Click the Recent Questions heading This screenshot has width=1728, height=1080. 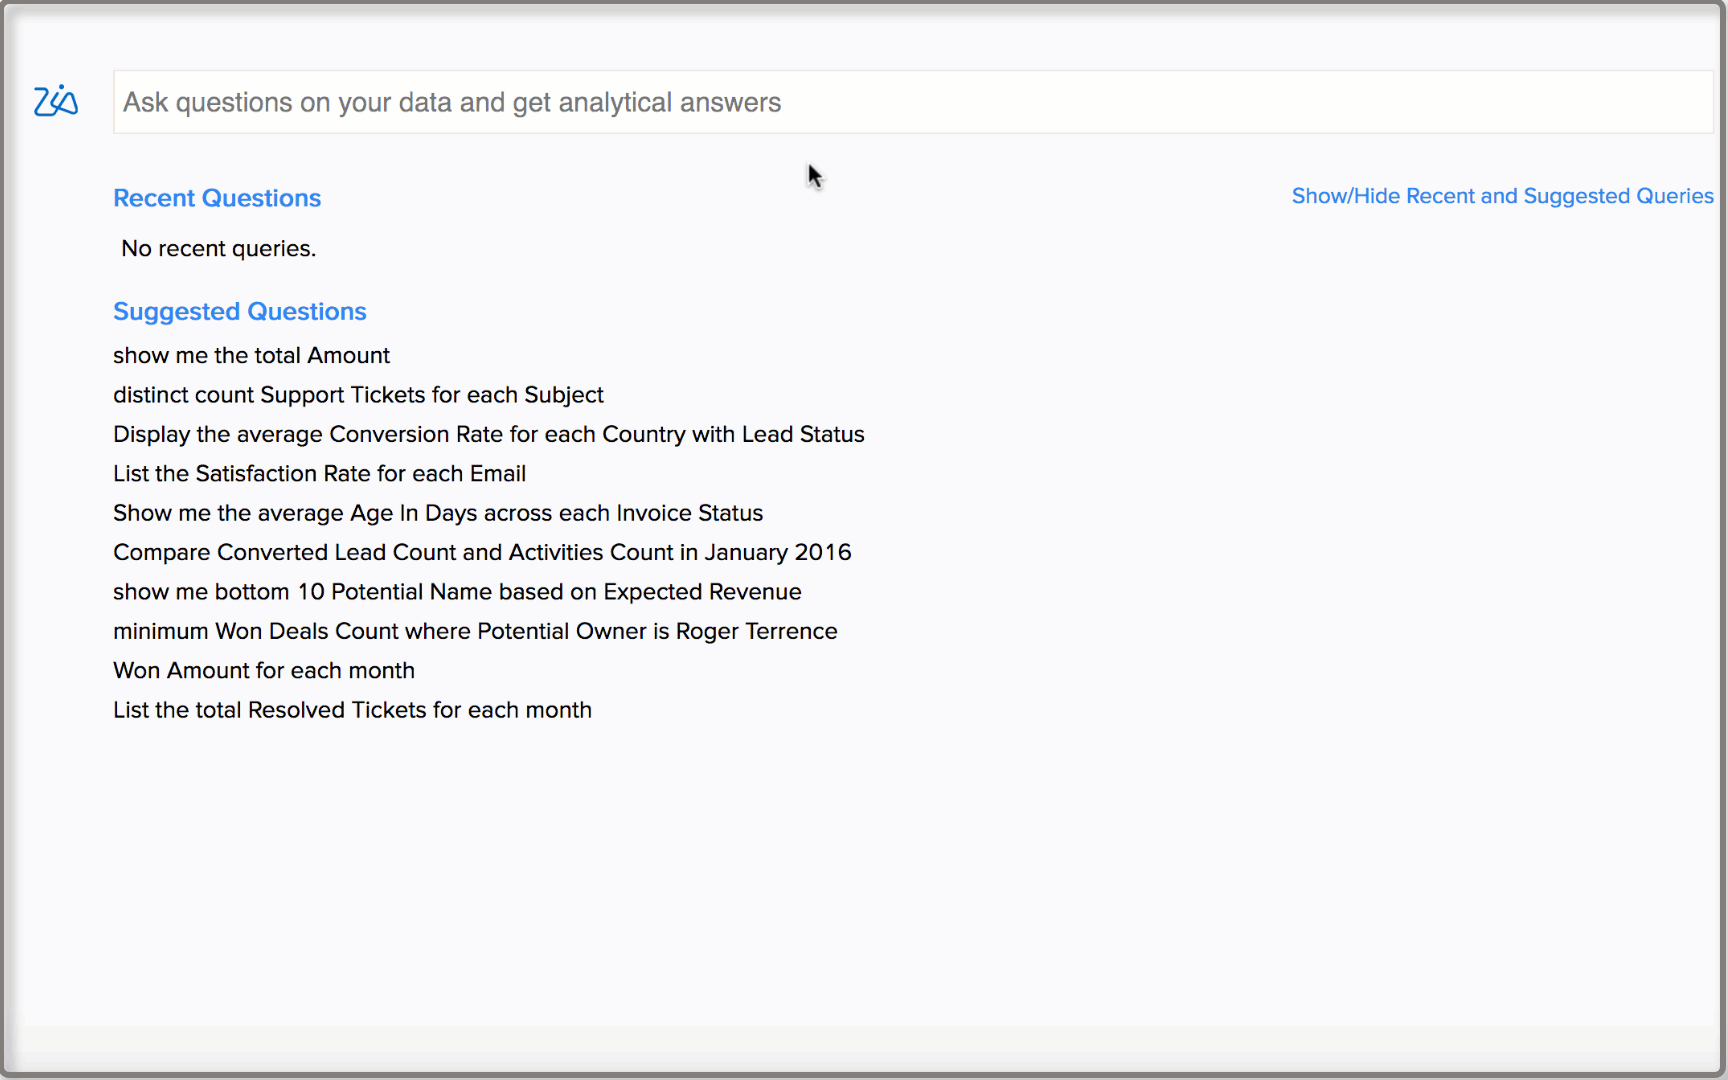217,198
